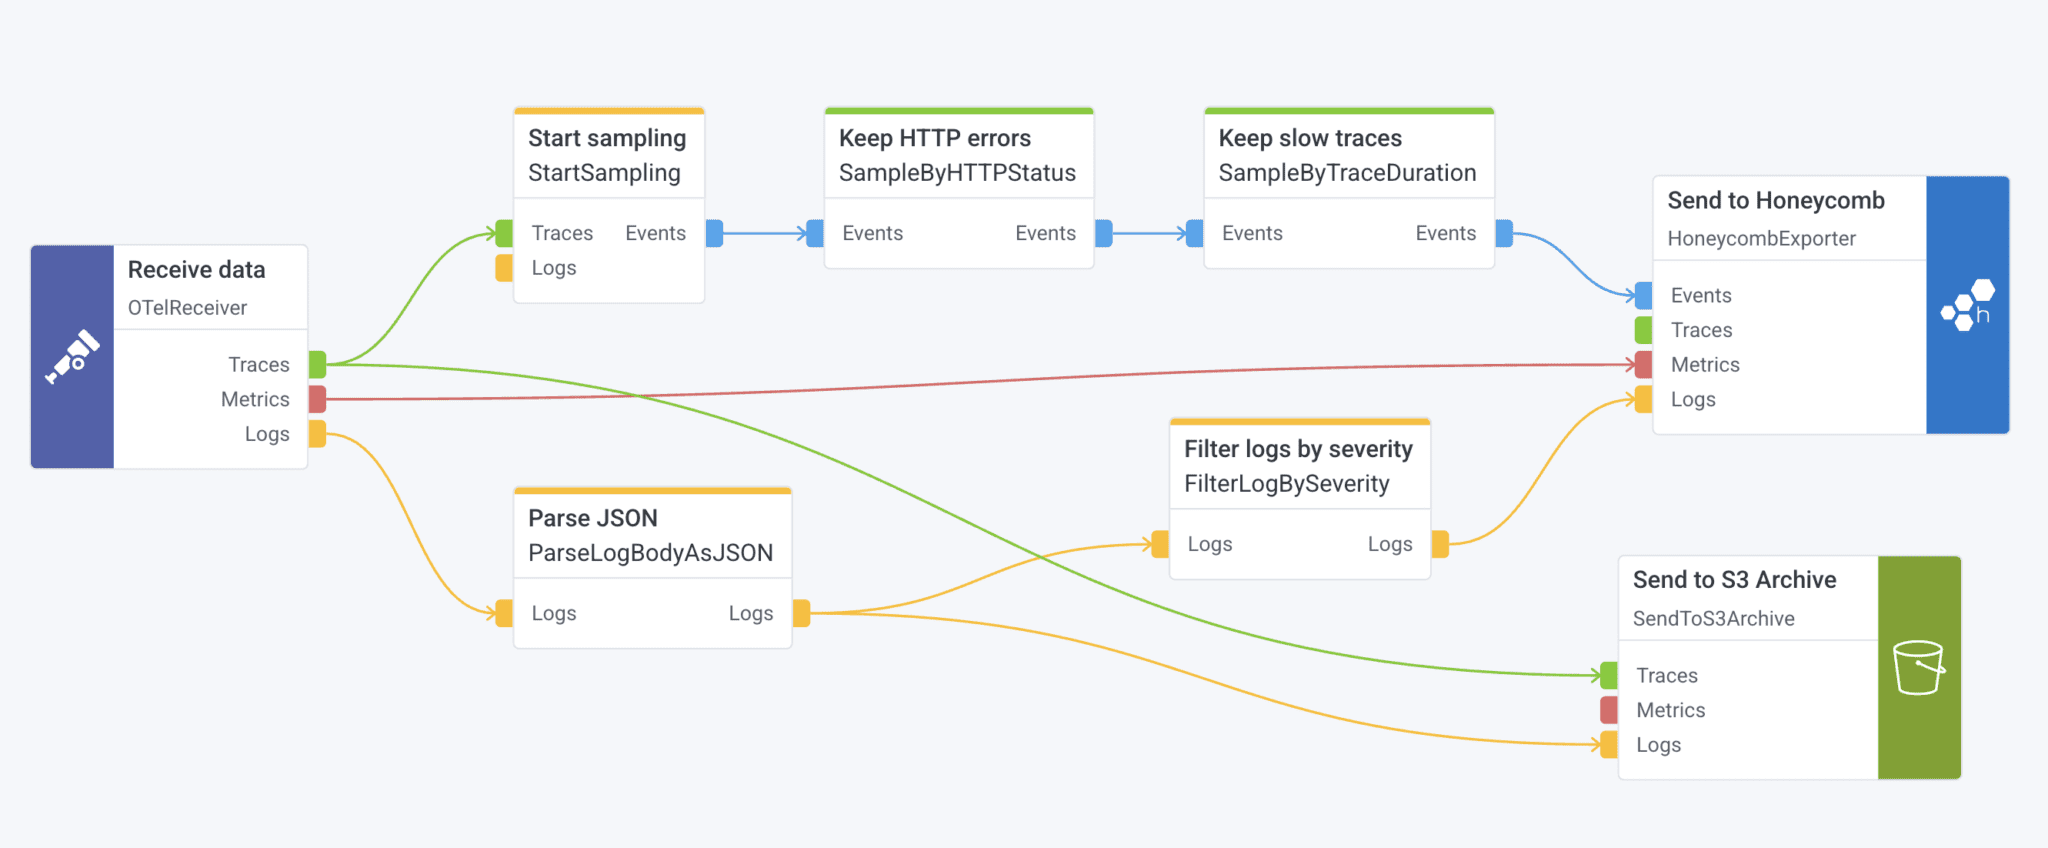The image size is (2048, 848).
Task: Click the blue Events output port on Start sampling
Action: pos(714,233)
